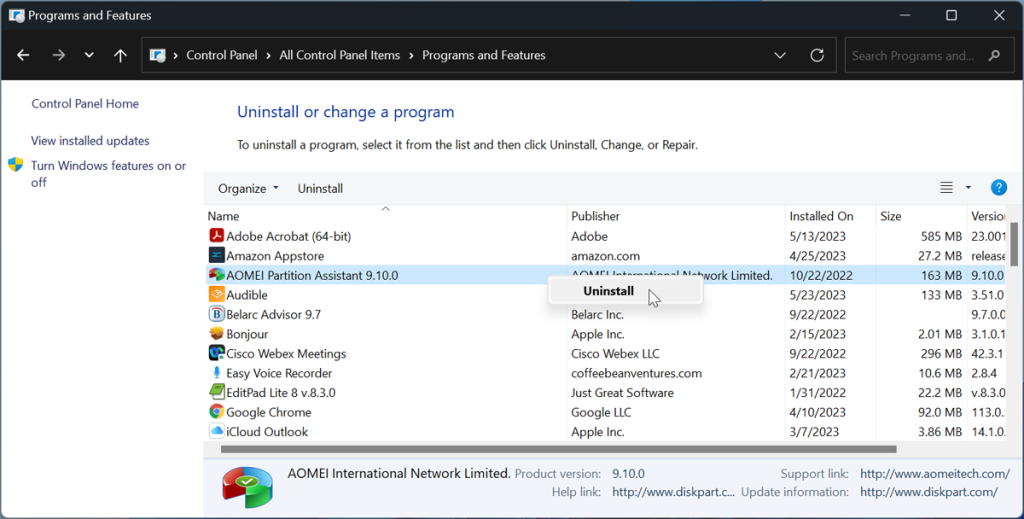Click the AOMEI Partition Assistant row icon
Viewport: 1024px width, 519px height.
216,274
